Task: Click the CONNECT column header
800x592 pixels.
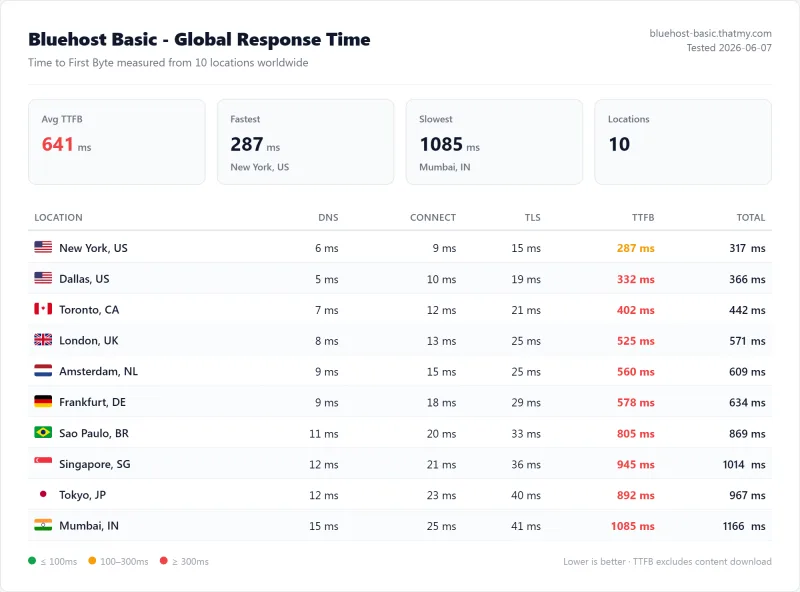Action: coord(433,217)
